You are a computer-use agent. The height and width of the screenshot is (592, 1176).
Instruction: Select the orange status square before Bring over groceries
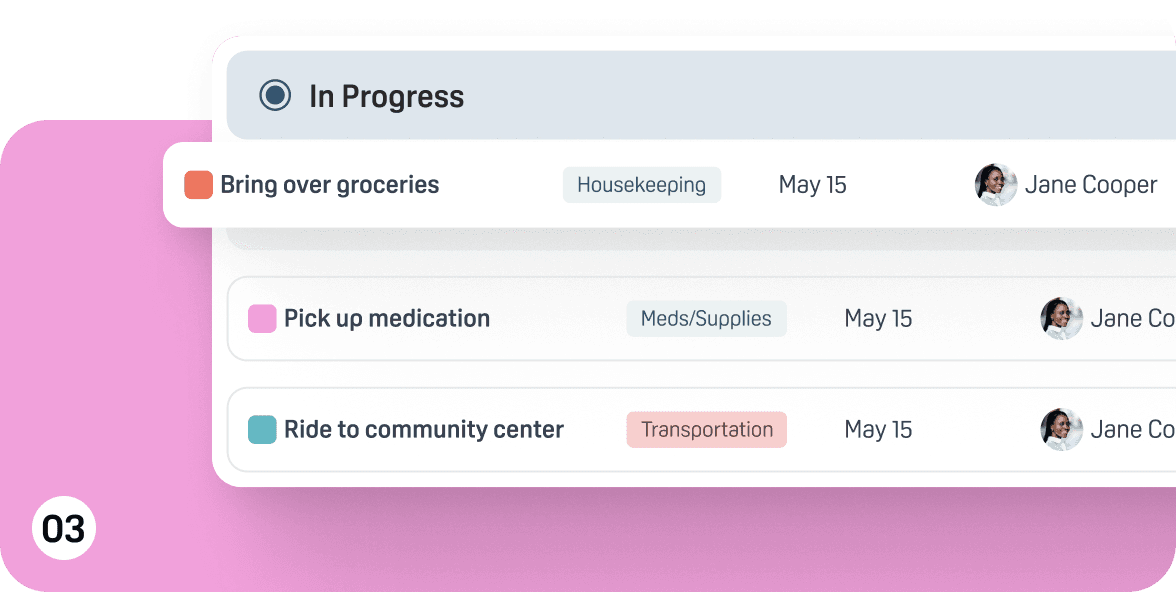tap(197, 184)
